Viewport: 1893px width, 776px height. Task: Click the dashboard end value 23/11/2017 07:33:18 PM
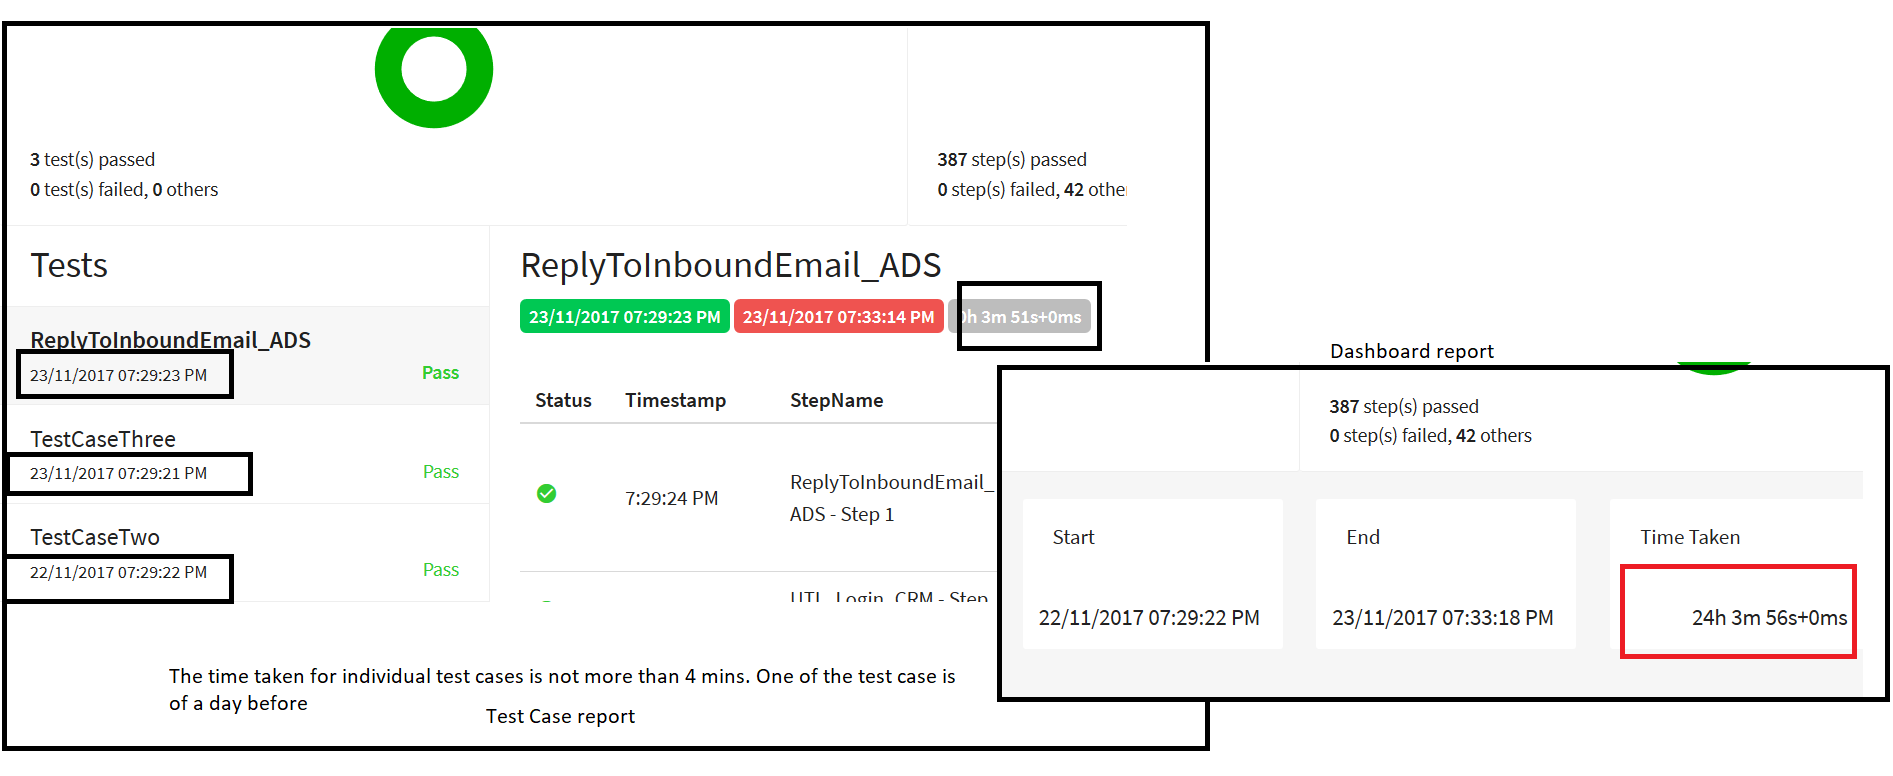coord(1443,618)
